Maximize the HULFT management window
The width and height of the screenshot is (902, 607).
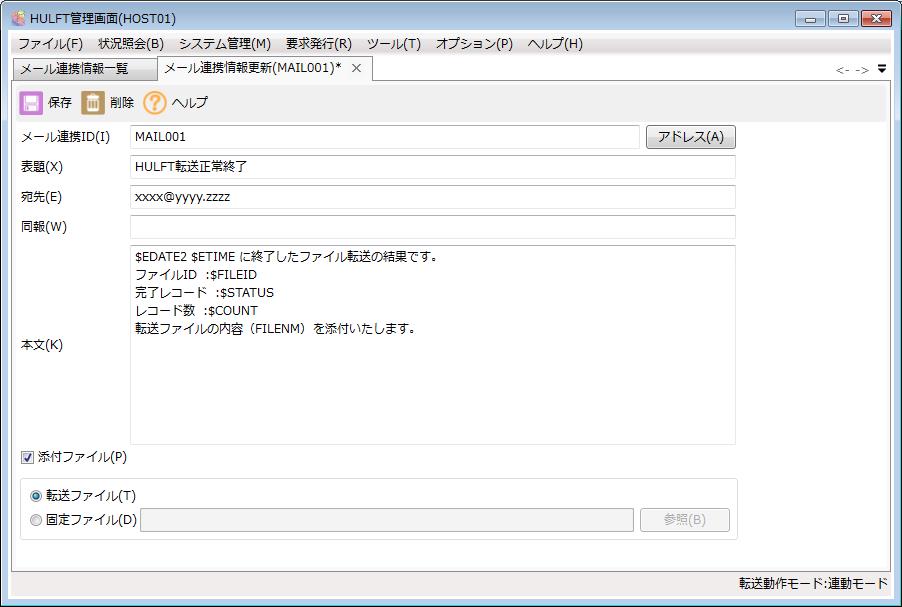click(843, 19)
